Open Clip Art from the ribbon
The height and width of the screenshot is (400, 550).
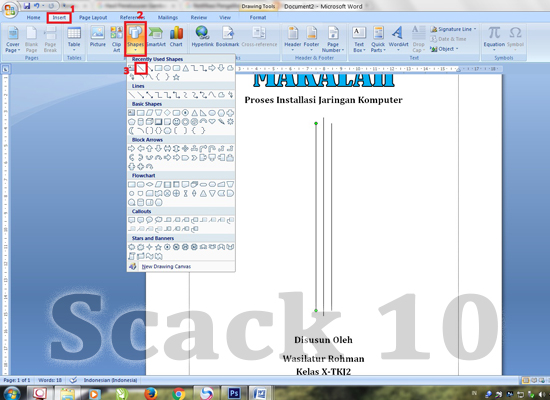[x=116, y=39]
